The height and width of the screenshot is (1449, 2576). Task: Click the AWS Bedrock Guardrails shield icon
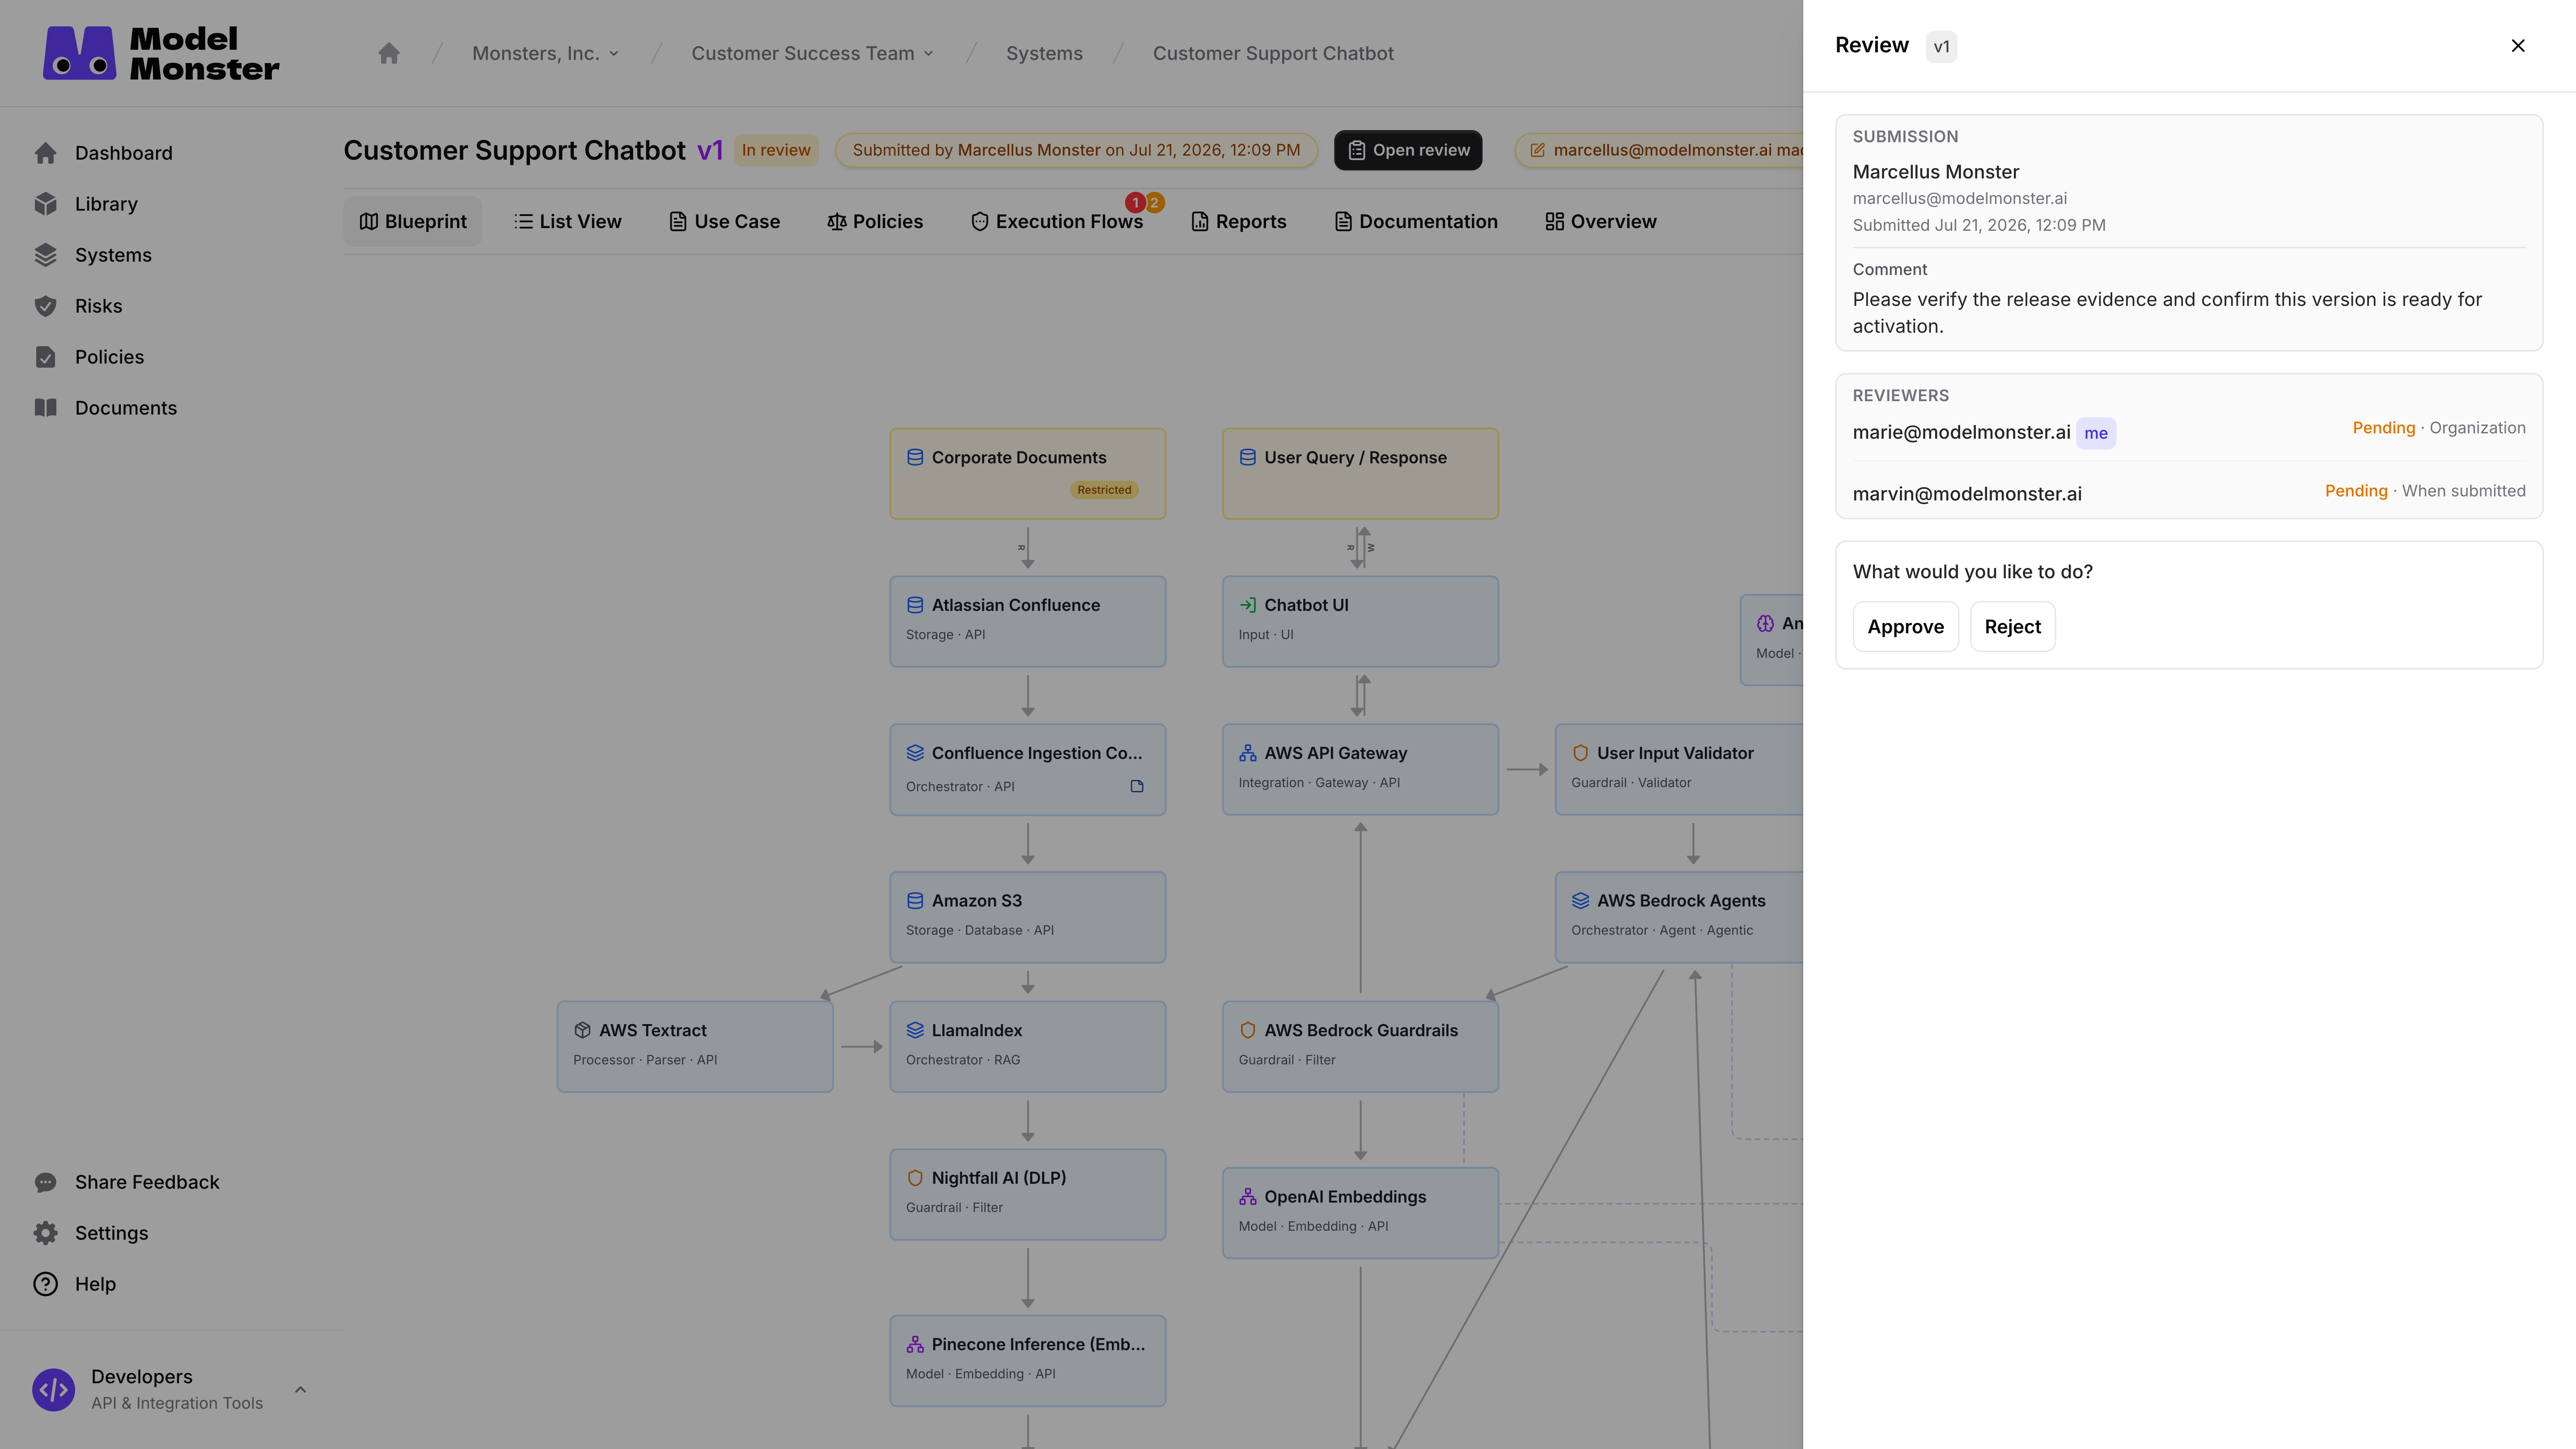pyautogui.click(x=1248, y=1030)
